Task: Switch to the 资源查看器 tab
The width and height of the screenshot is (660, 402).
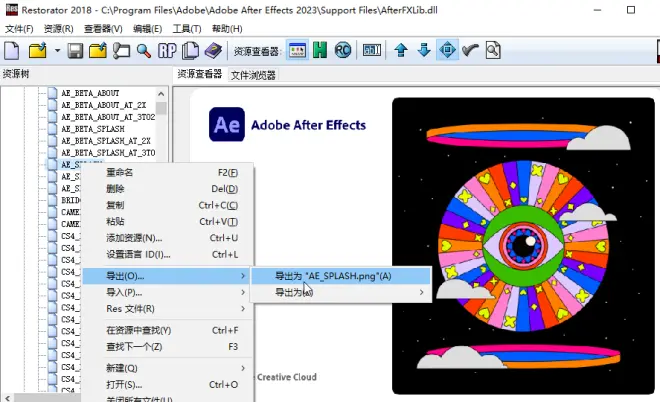Action: pyautogui.click(x=200, y=75)
